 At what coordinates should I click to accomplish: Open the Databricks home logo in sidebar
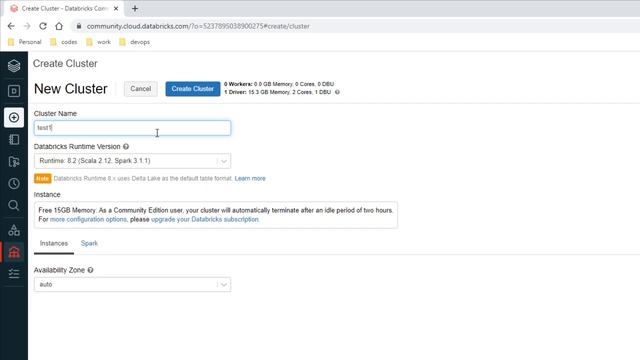[14, 65]
